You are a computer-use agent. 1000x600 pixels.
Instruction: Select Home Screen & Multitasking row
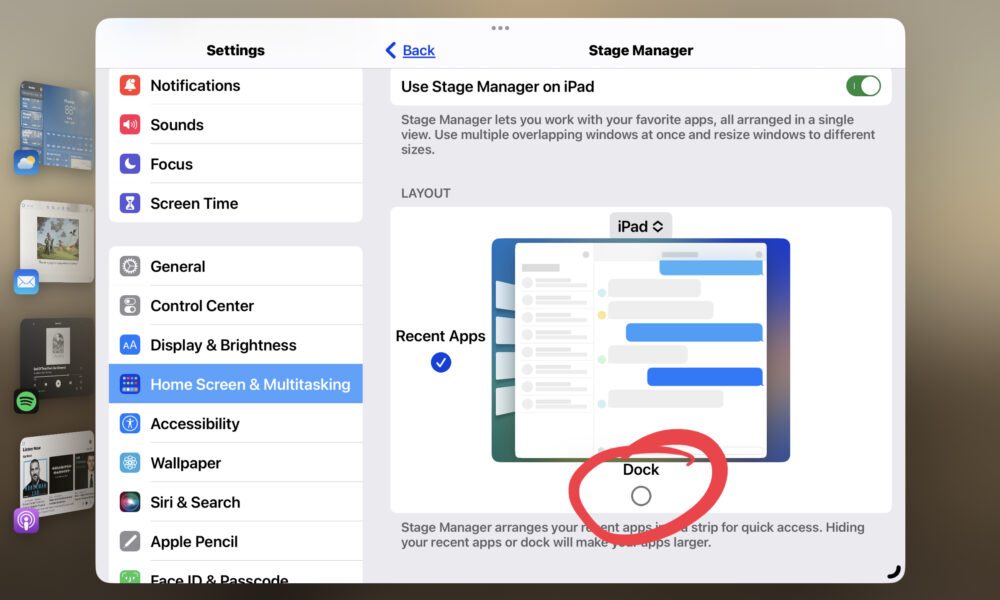[x=236, y=384]
